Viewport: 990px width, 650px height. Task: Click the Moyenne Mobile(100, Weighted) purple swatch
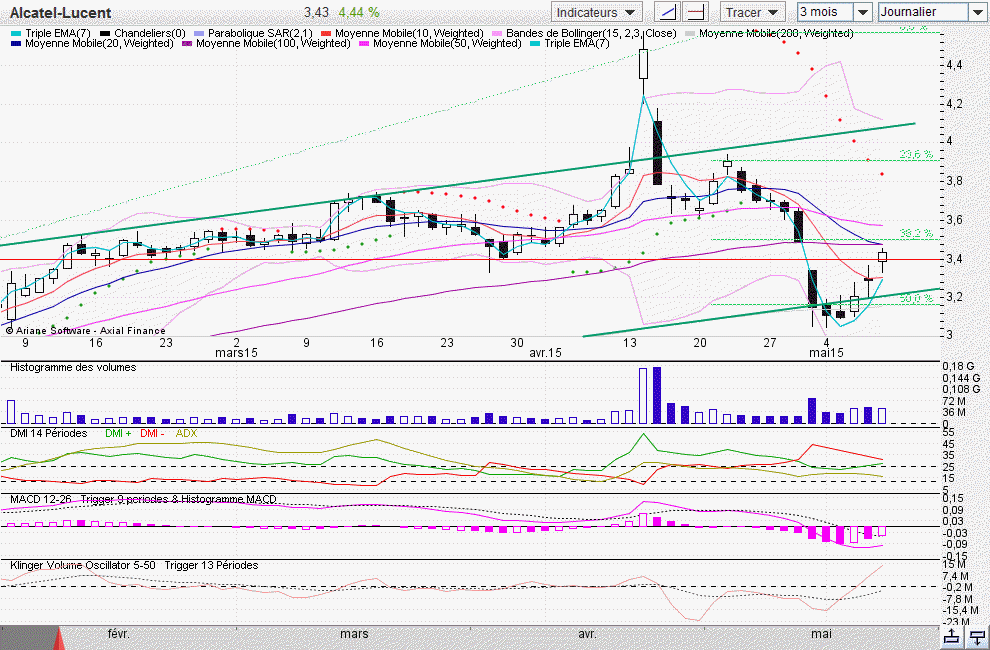pos(187,44)
